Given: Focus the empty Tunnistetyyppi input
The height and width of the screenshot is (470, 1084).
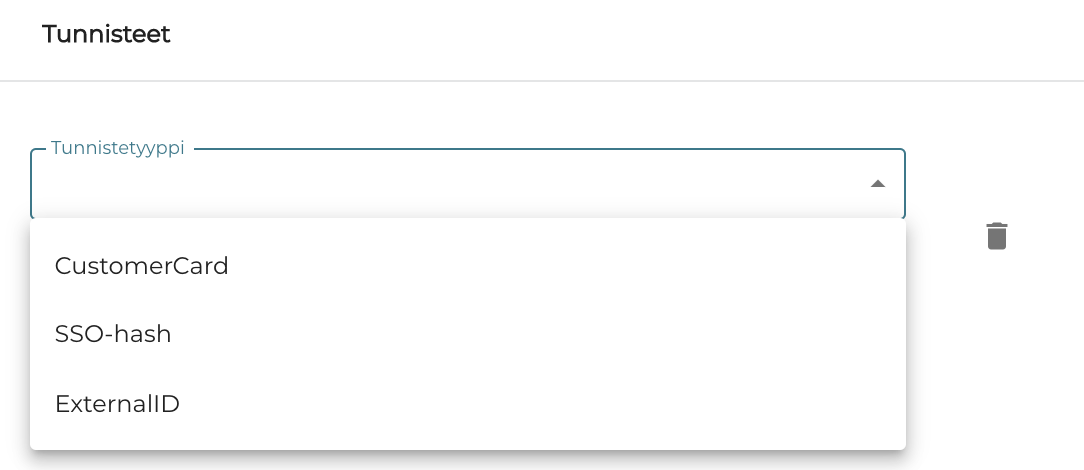Looking at the screenshot, I should (450, 185).
